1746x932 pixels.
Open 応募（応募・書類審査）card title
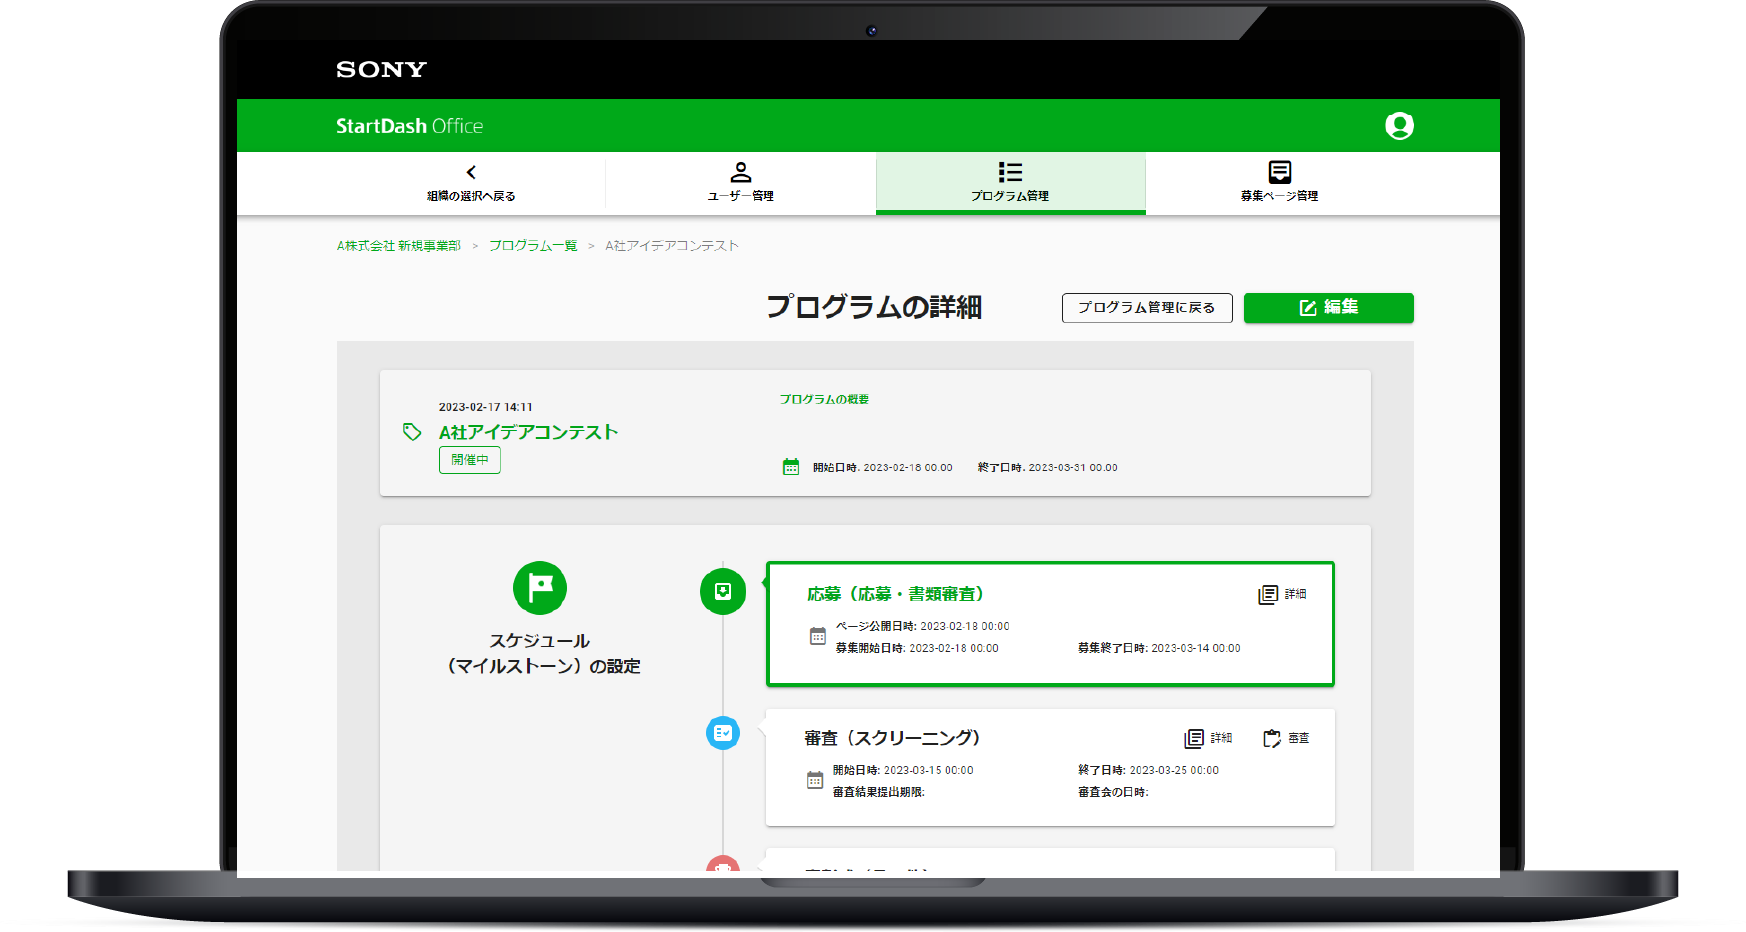[x=896, y=594]
